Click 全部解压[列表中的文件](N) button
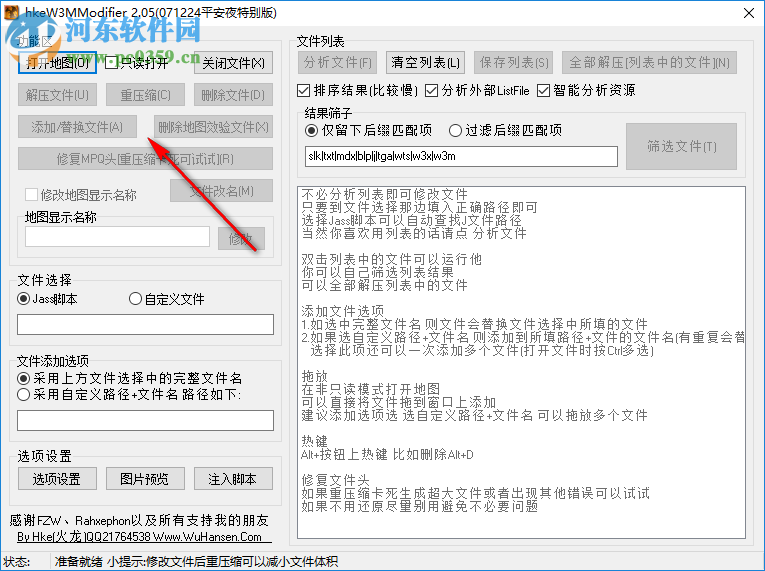Screen dimensions: 765x571 pos(649,62)
